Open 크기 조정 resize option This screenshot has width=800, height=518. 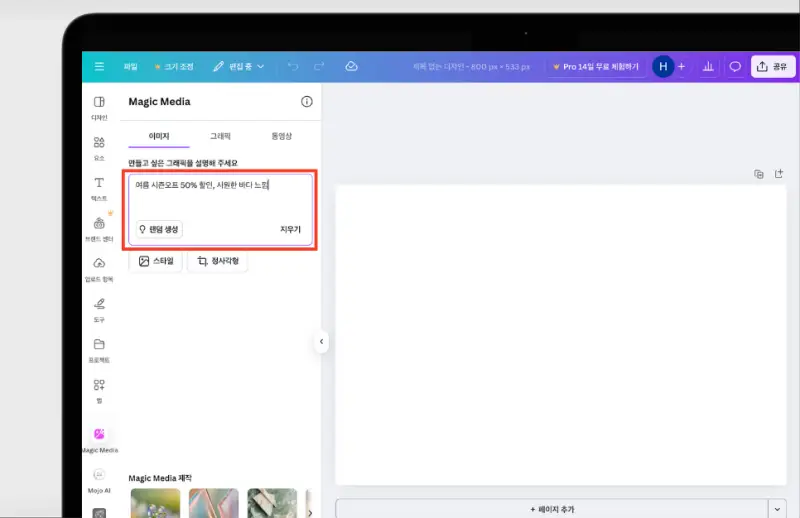click(x=174, y=66)
